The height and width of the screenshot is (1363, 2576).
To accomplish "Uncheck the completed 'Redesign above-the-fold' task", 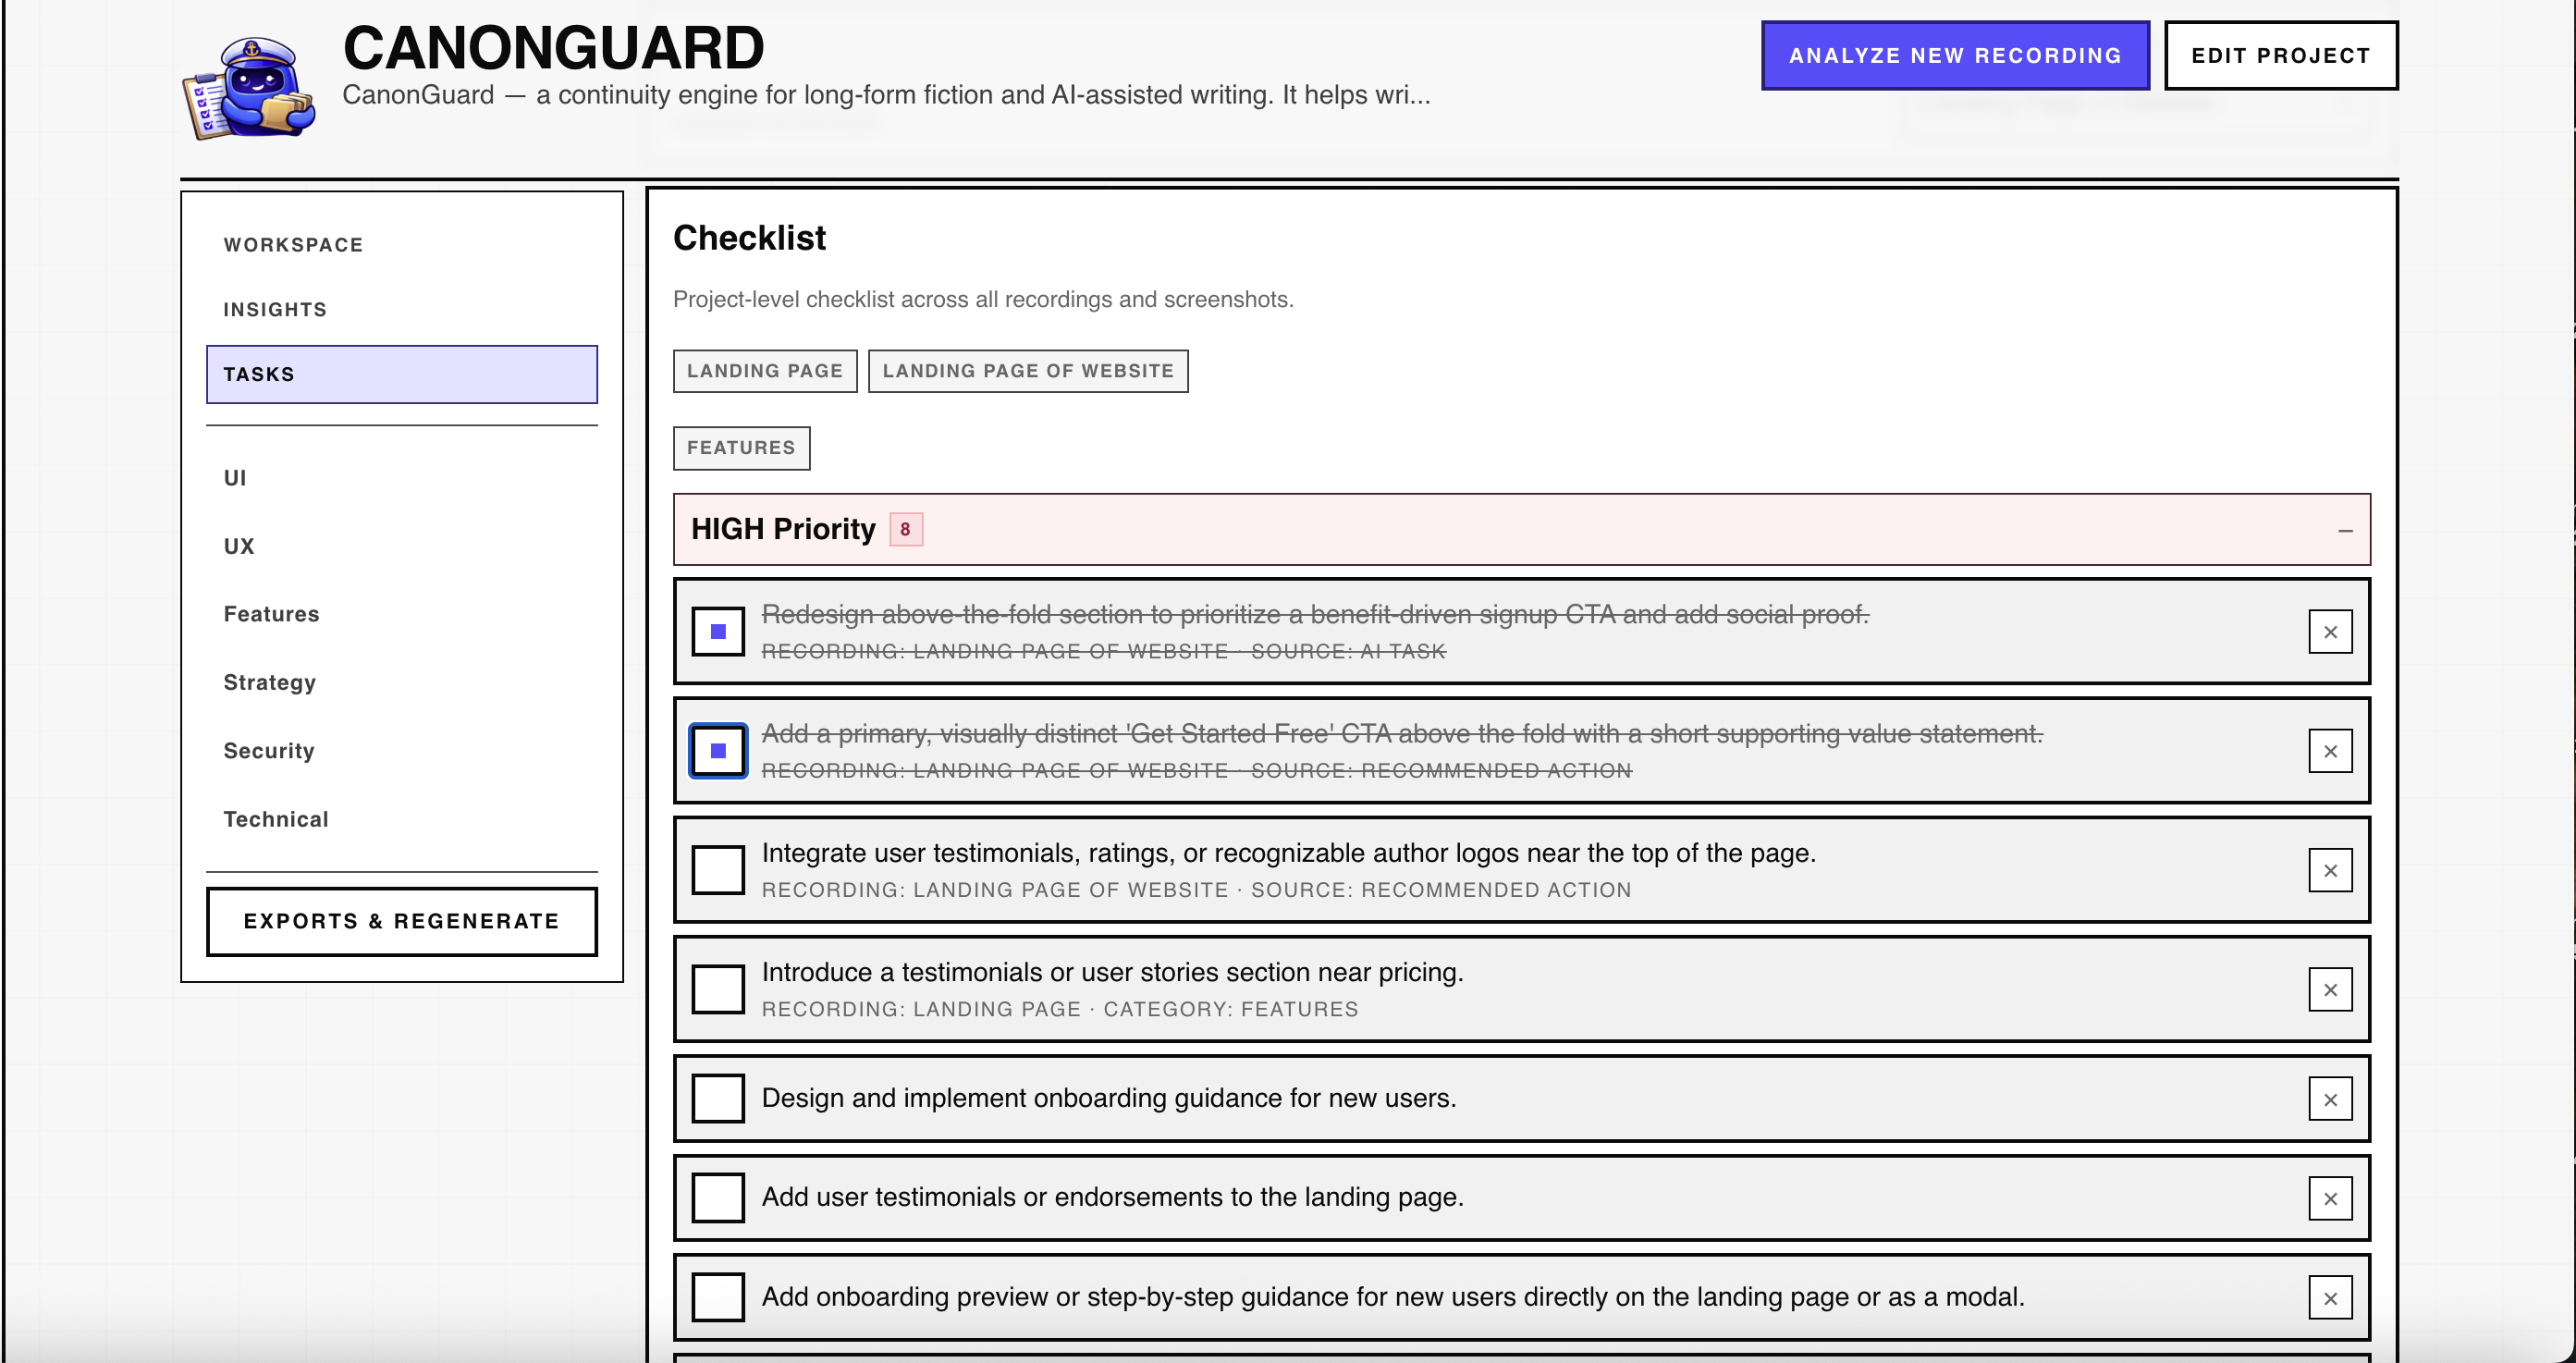I will click(717, 631).
